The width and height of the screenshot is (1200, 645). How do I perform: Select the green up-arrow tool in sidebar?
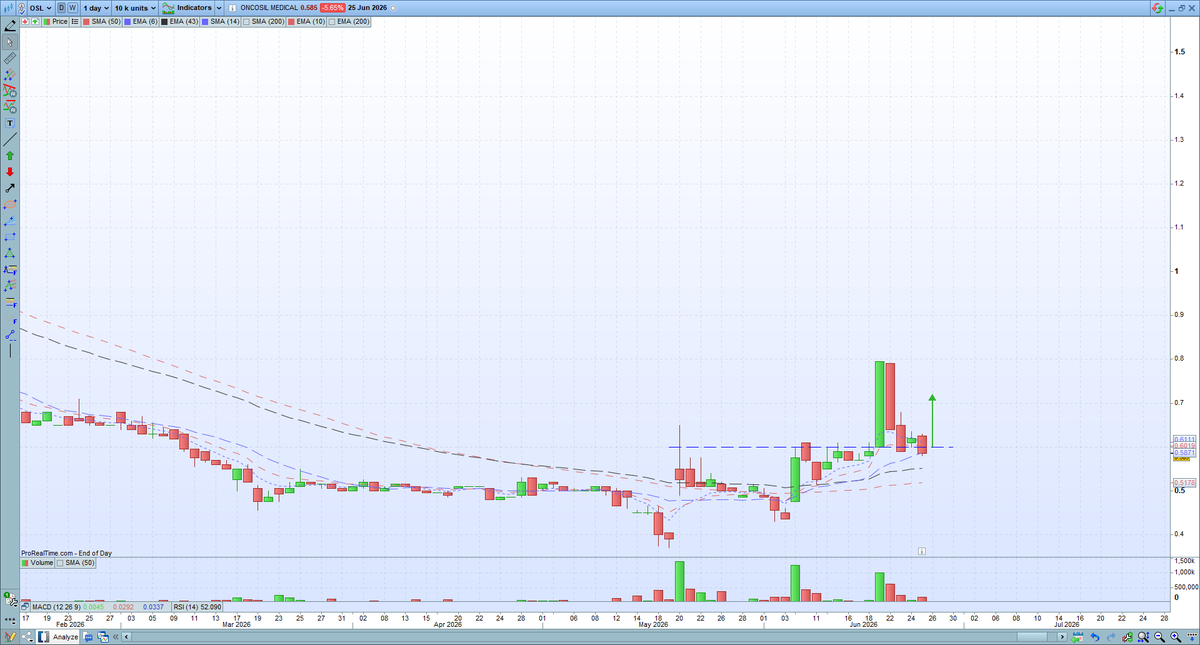[x=10, y=155]
